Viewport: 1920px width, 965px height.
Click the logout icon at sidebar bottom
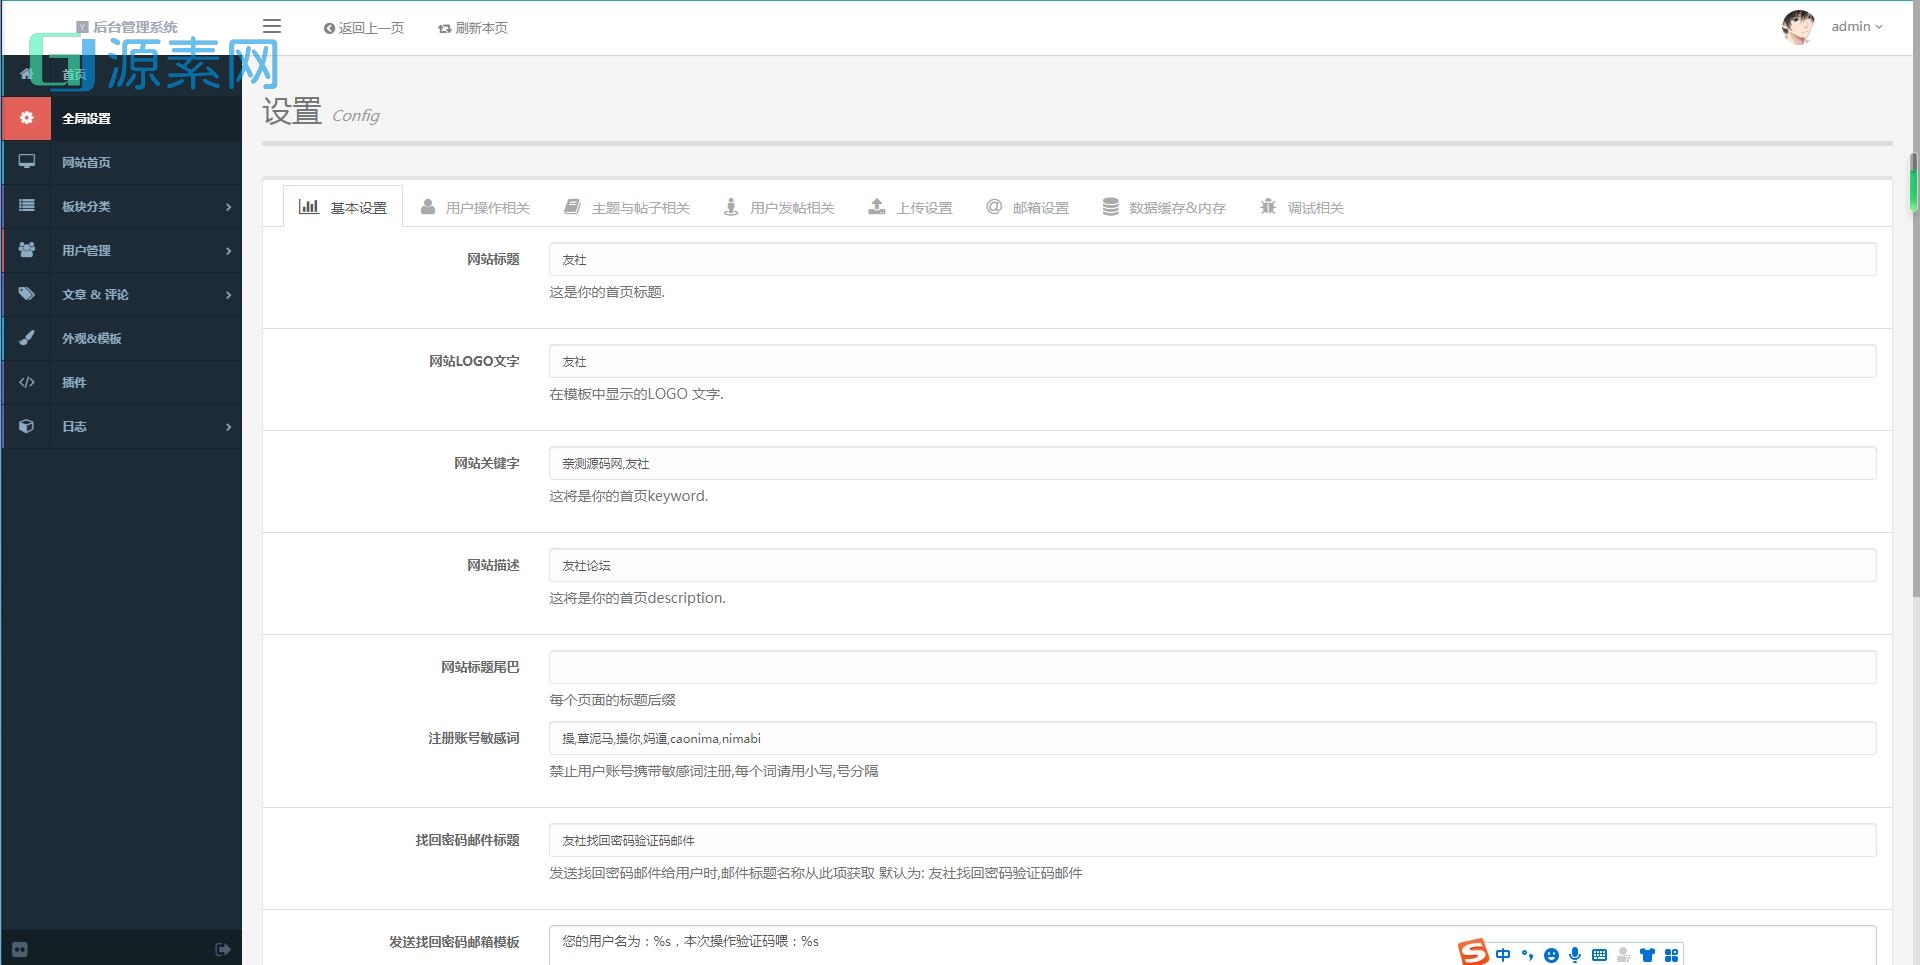coord(221,948)
